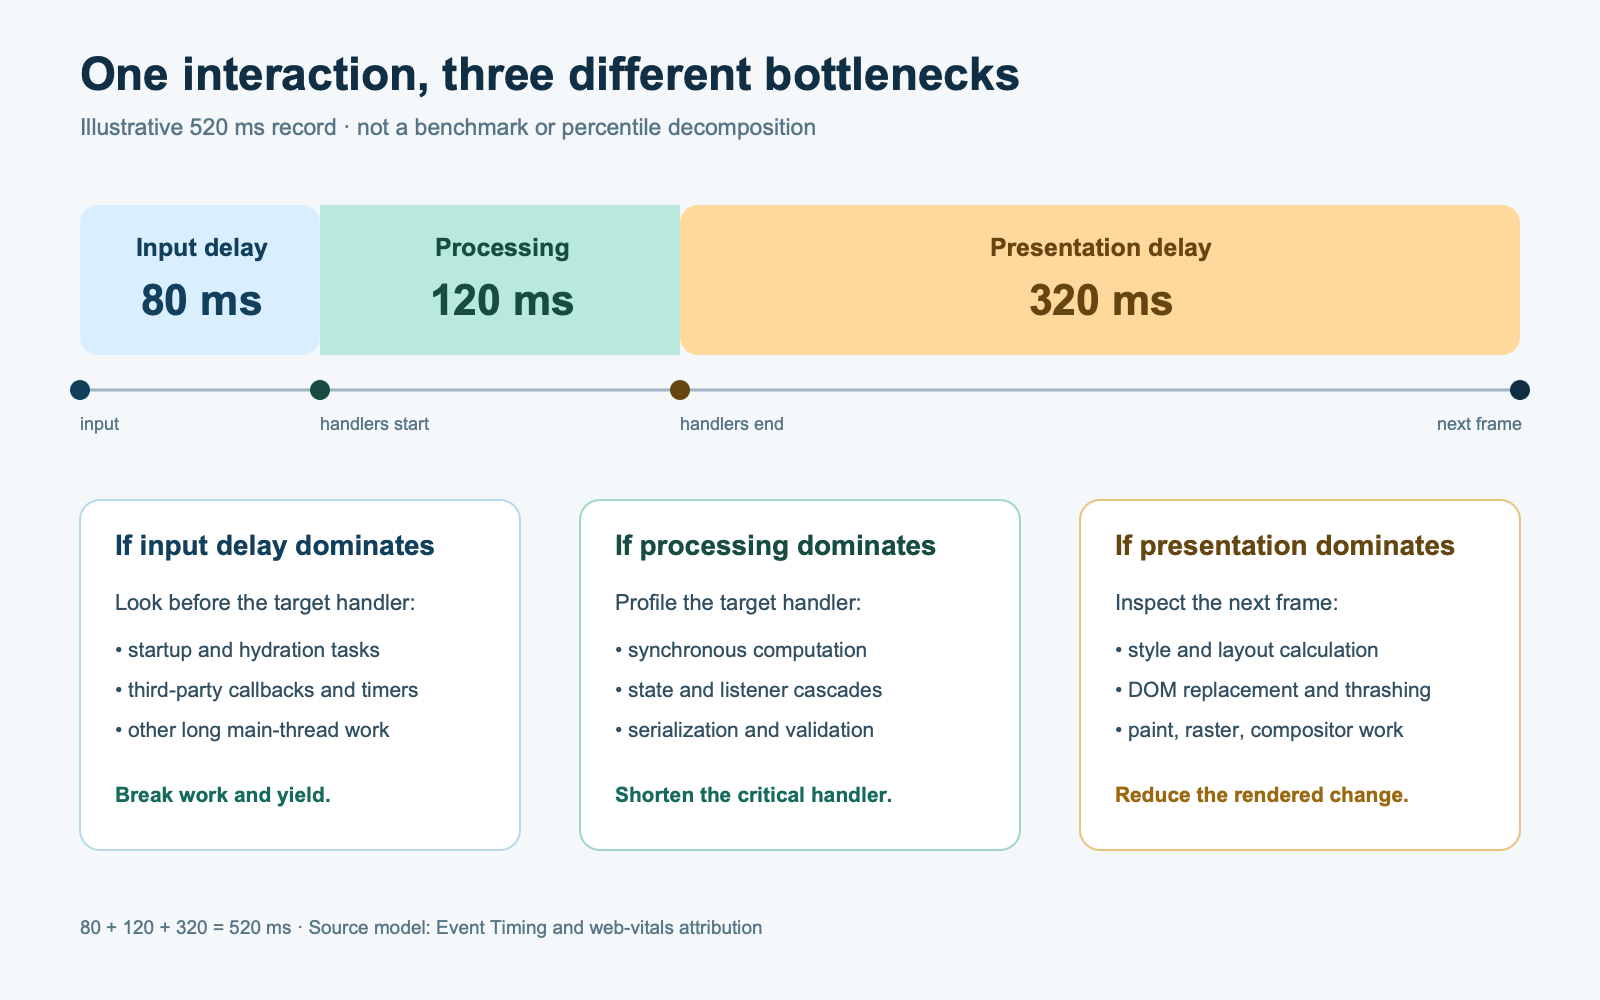Viewport: 1600px width, 1000px height.
Task: Click the next frame marker dot
Action: (x=1520, y=390)
